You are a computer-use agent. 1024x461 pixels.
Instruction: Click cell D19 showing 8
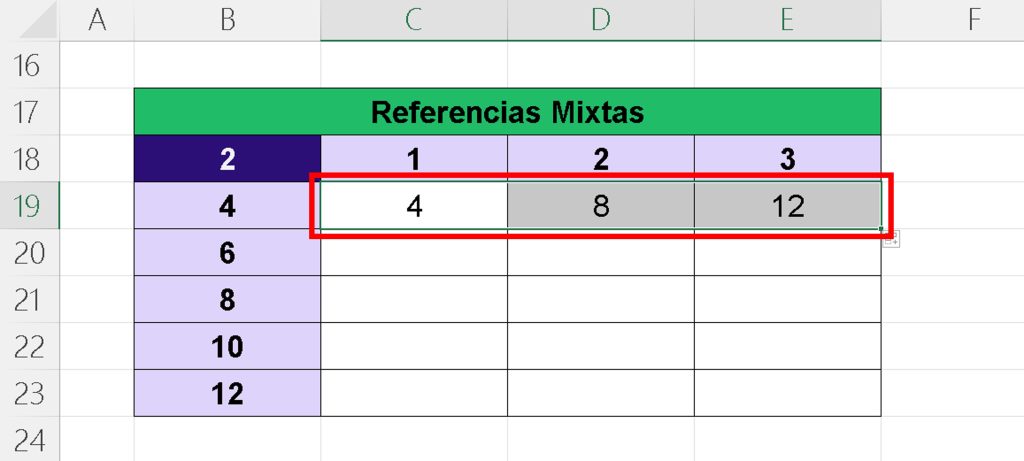(601, 206)
